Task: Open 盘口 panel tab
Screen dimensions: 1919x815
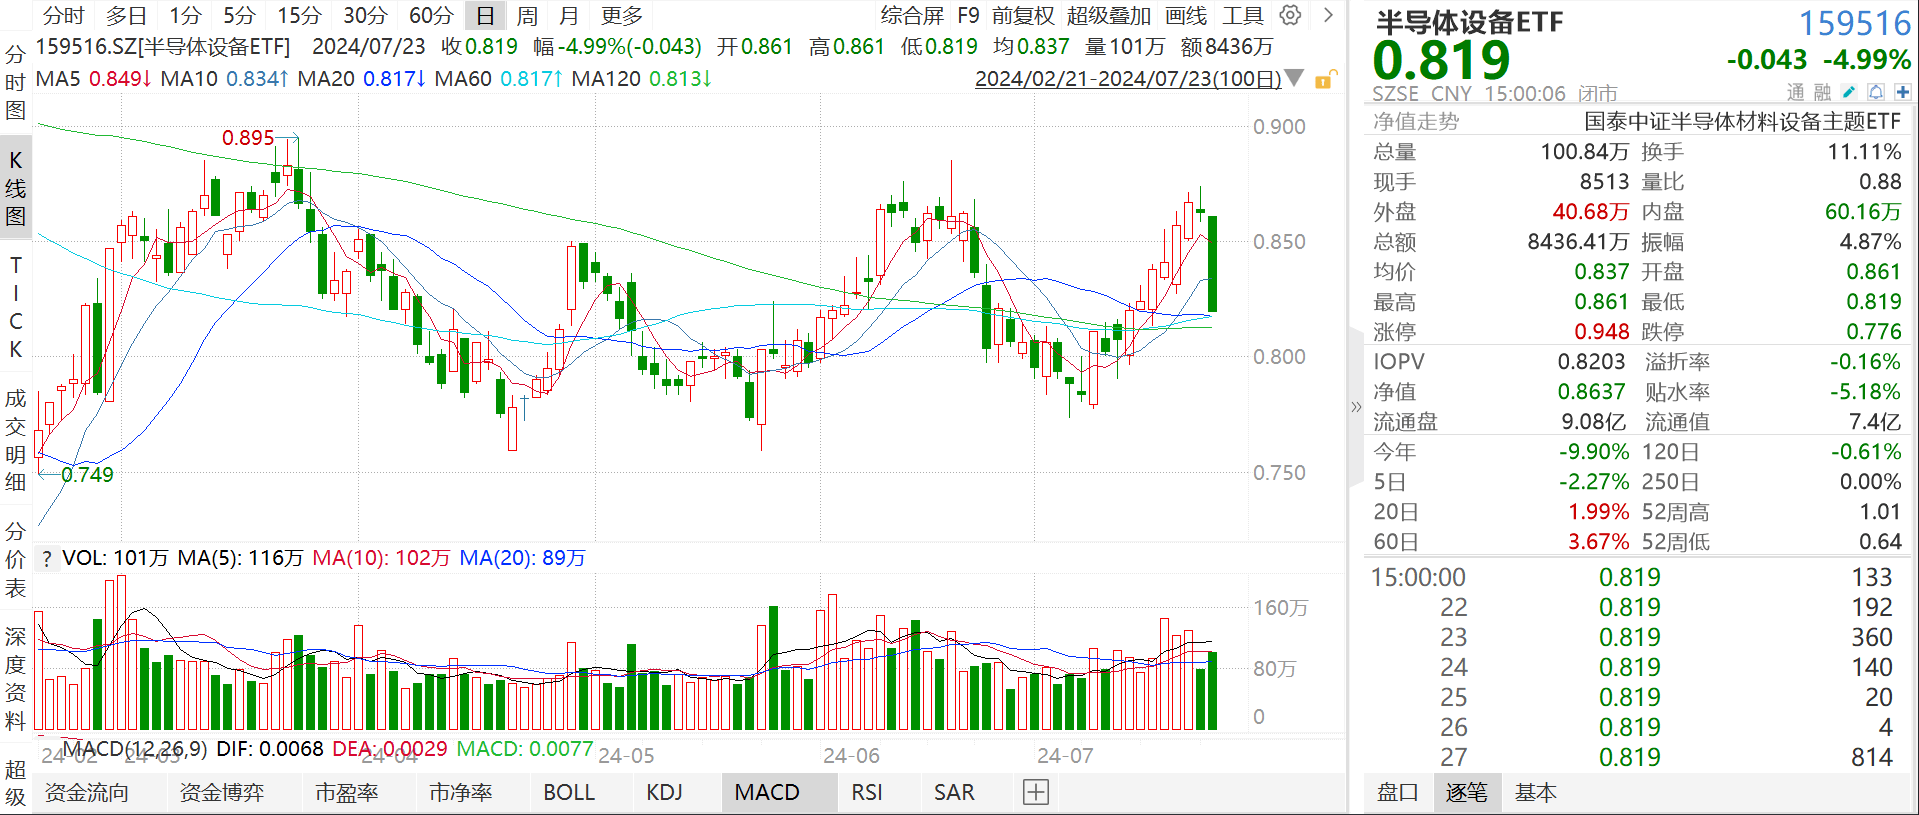Action: [1397, 793]
